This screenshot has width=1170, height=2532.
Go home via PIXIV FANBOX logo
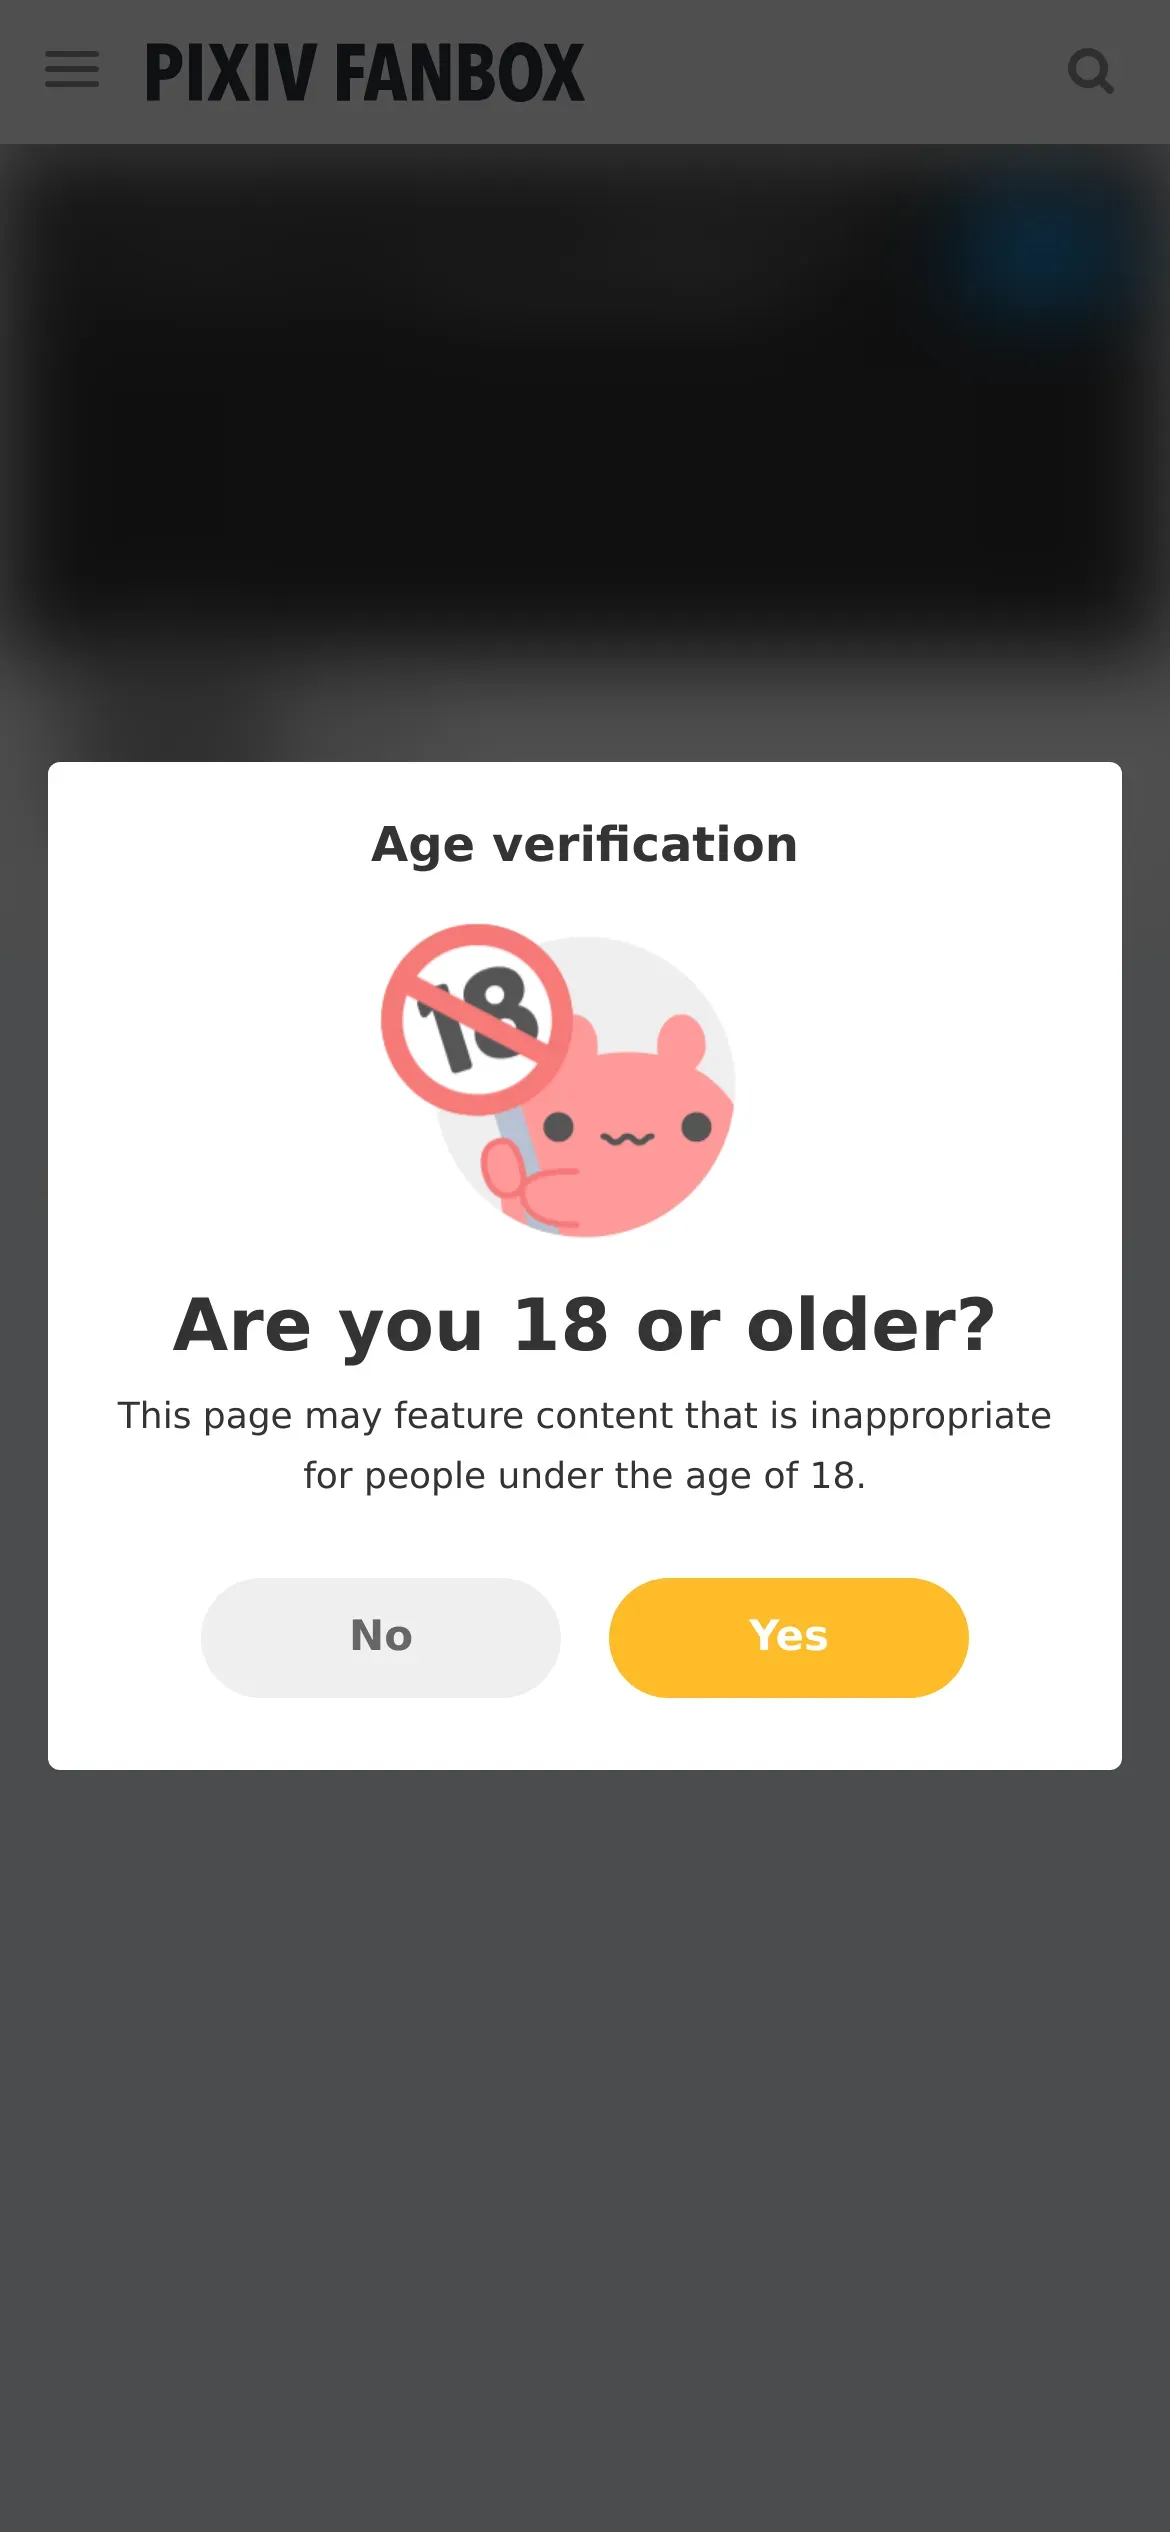click(x=365, y=72)
